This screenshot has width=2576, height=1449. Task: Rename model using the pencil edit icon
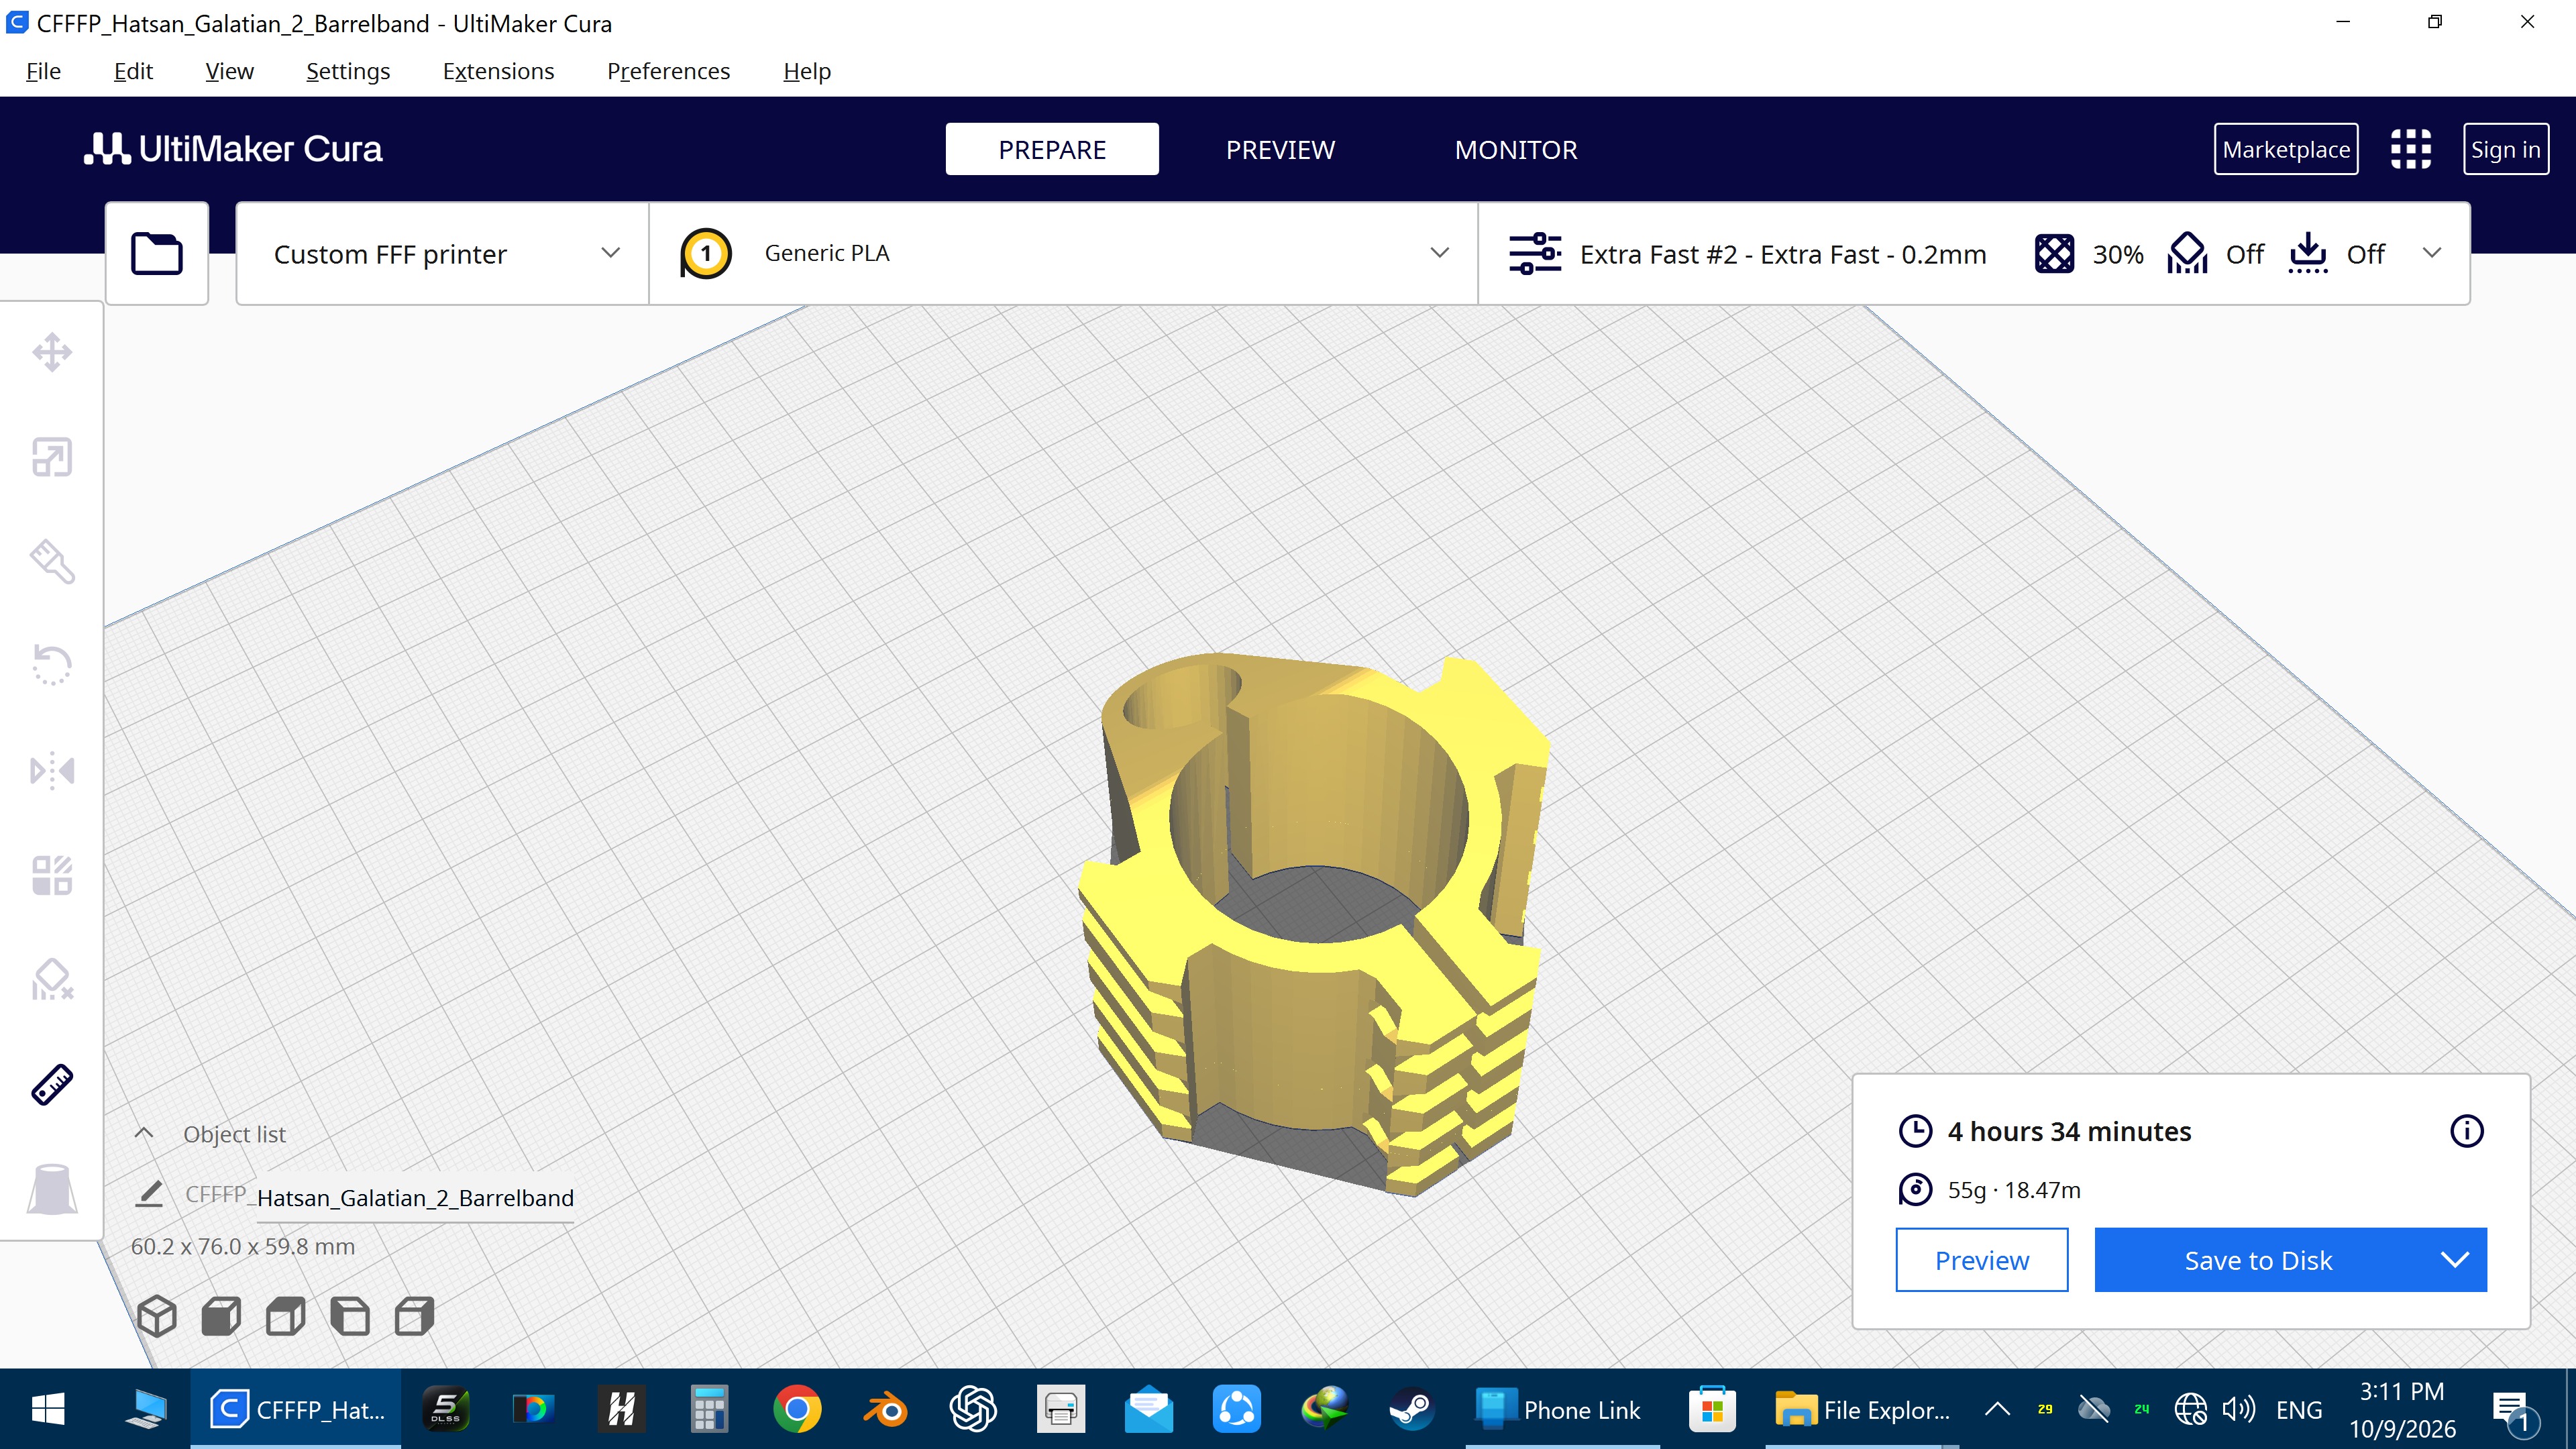click(149, 1194)
